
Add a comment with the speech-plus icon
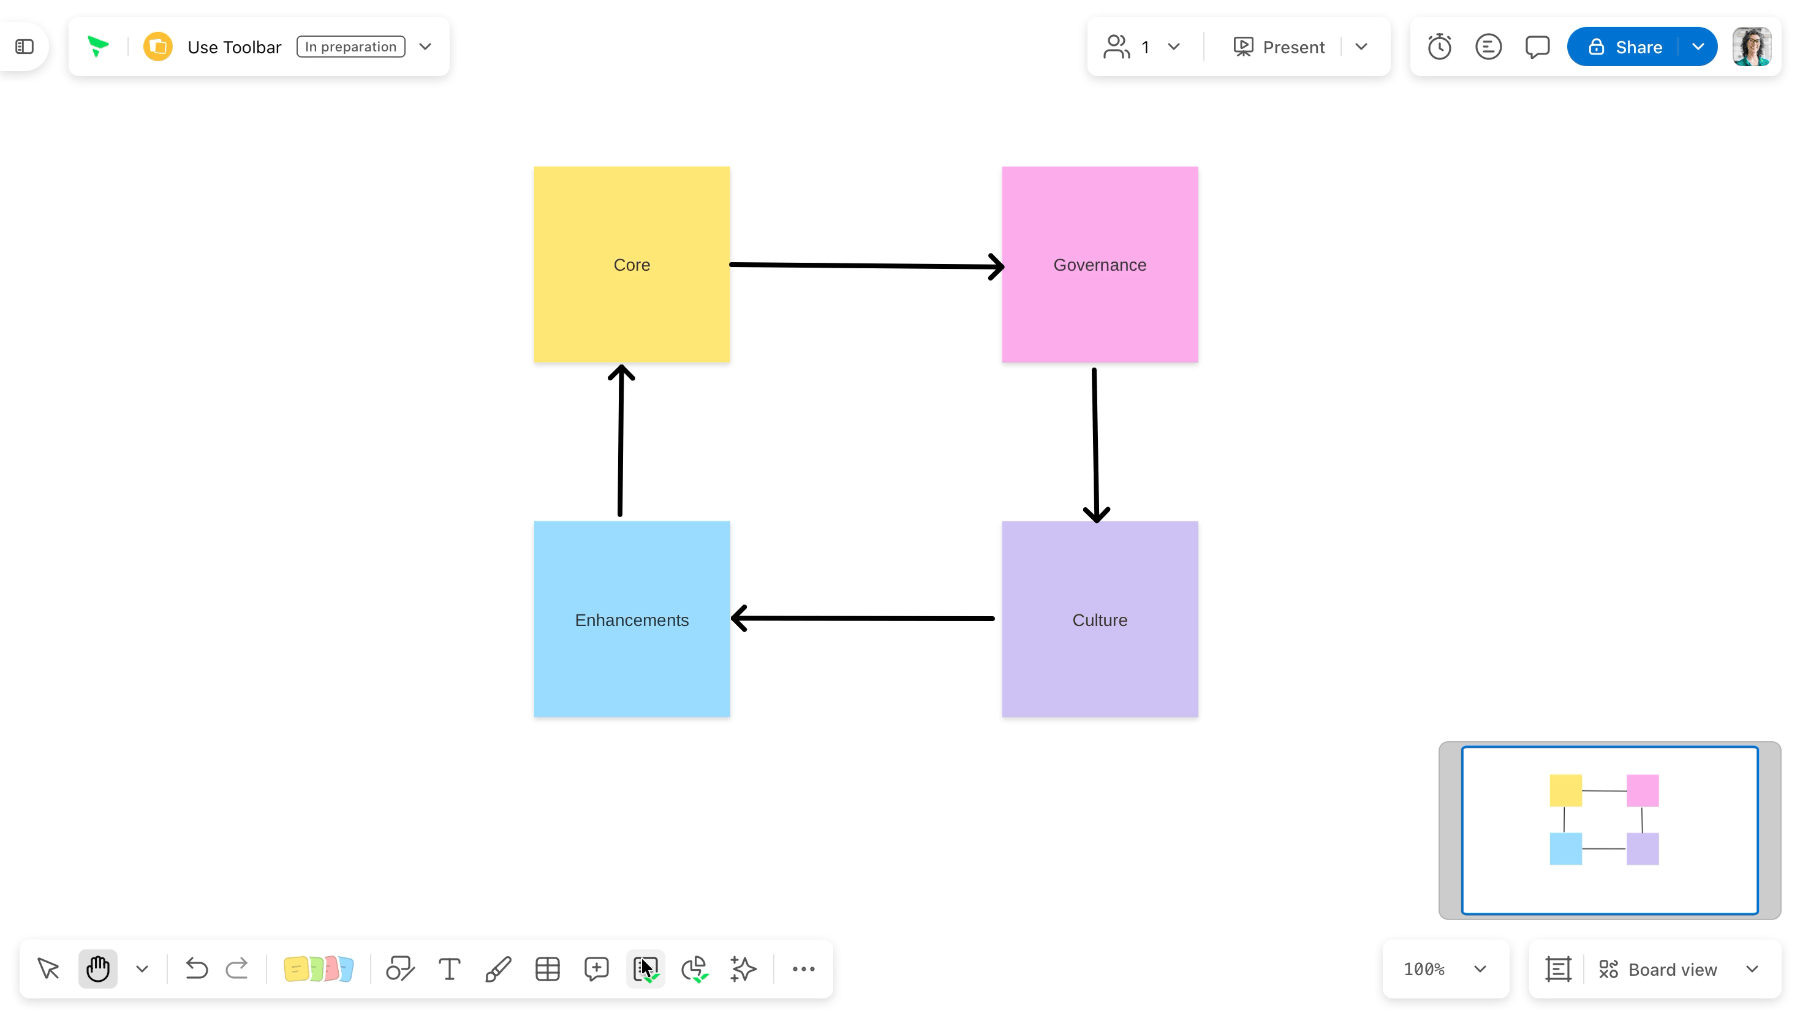coord(596,969)
